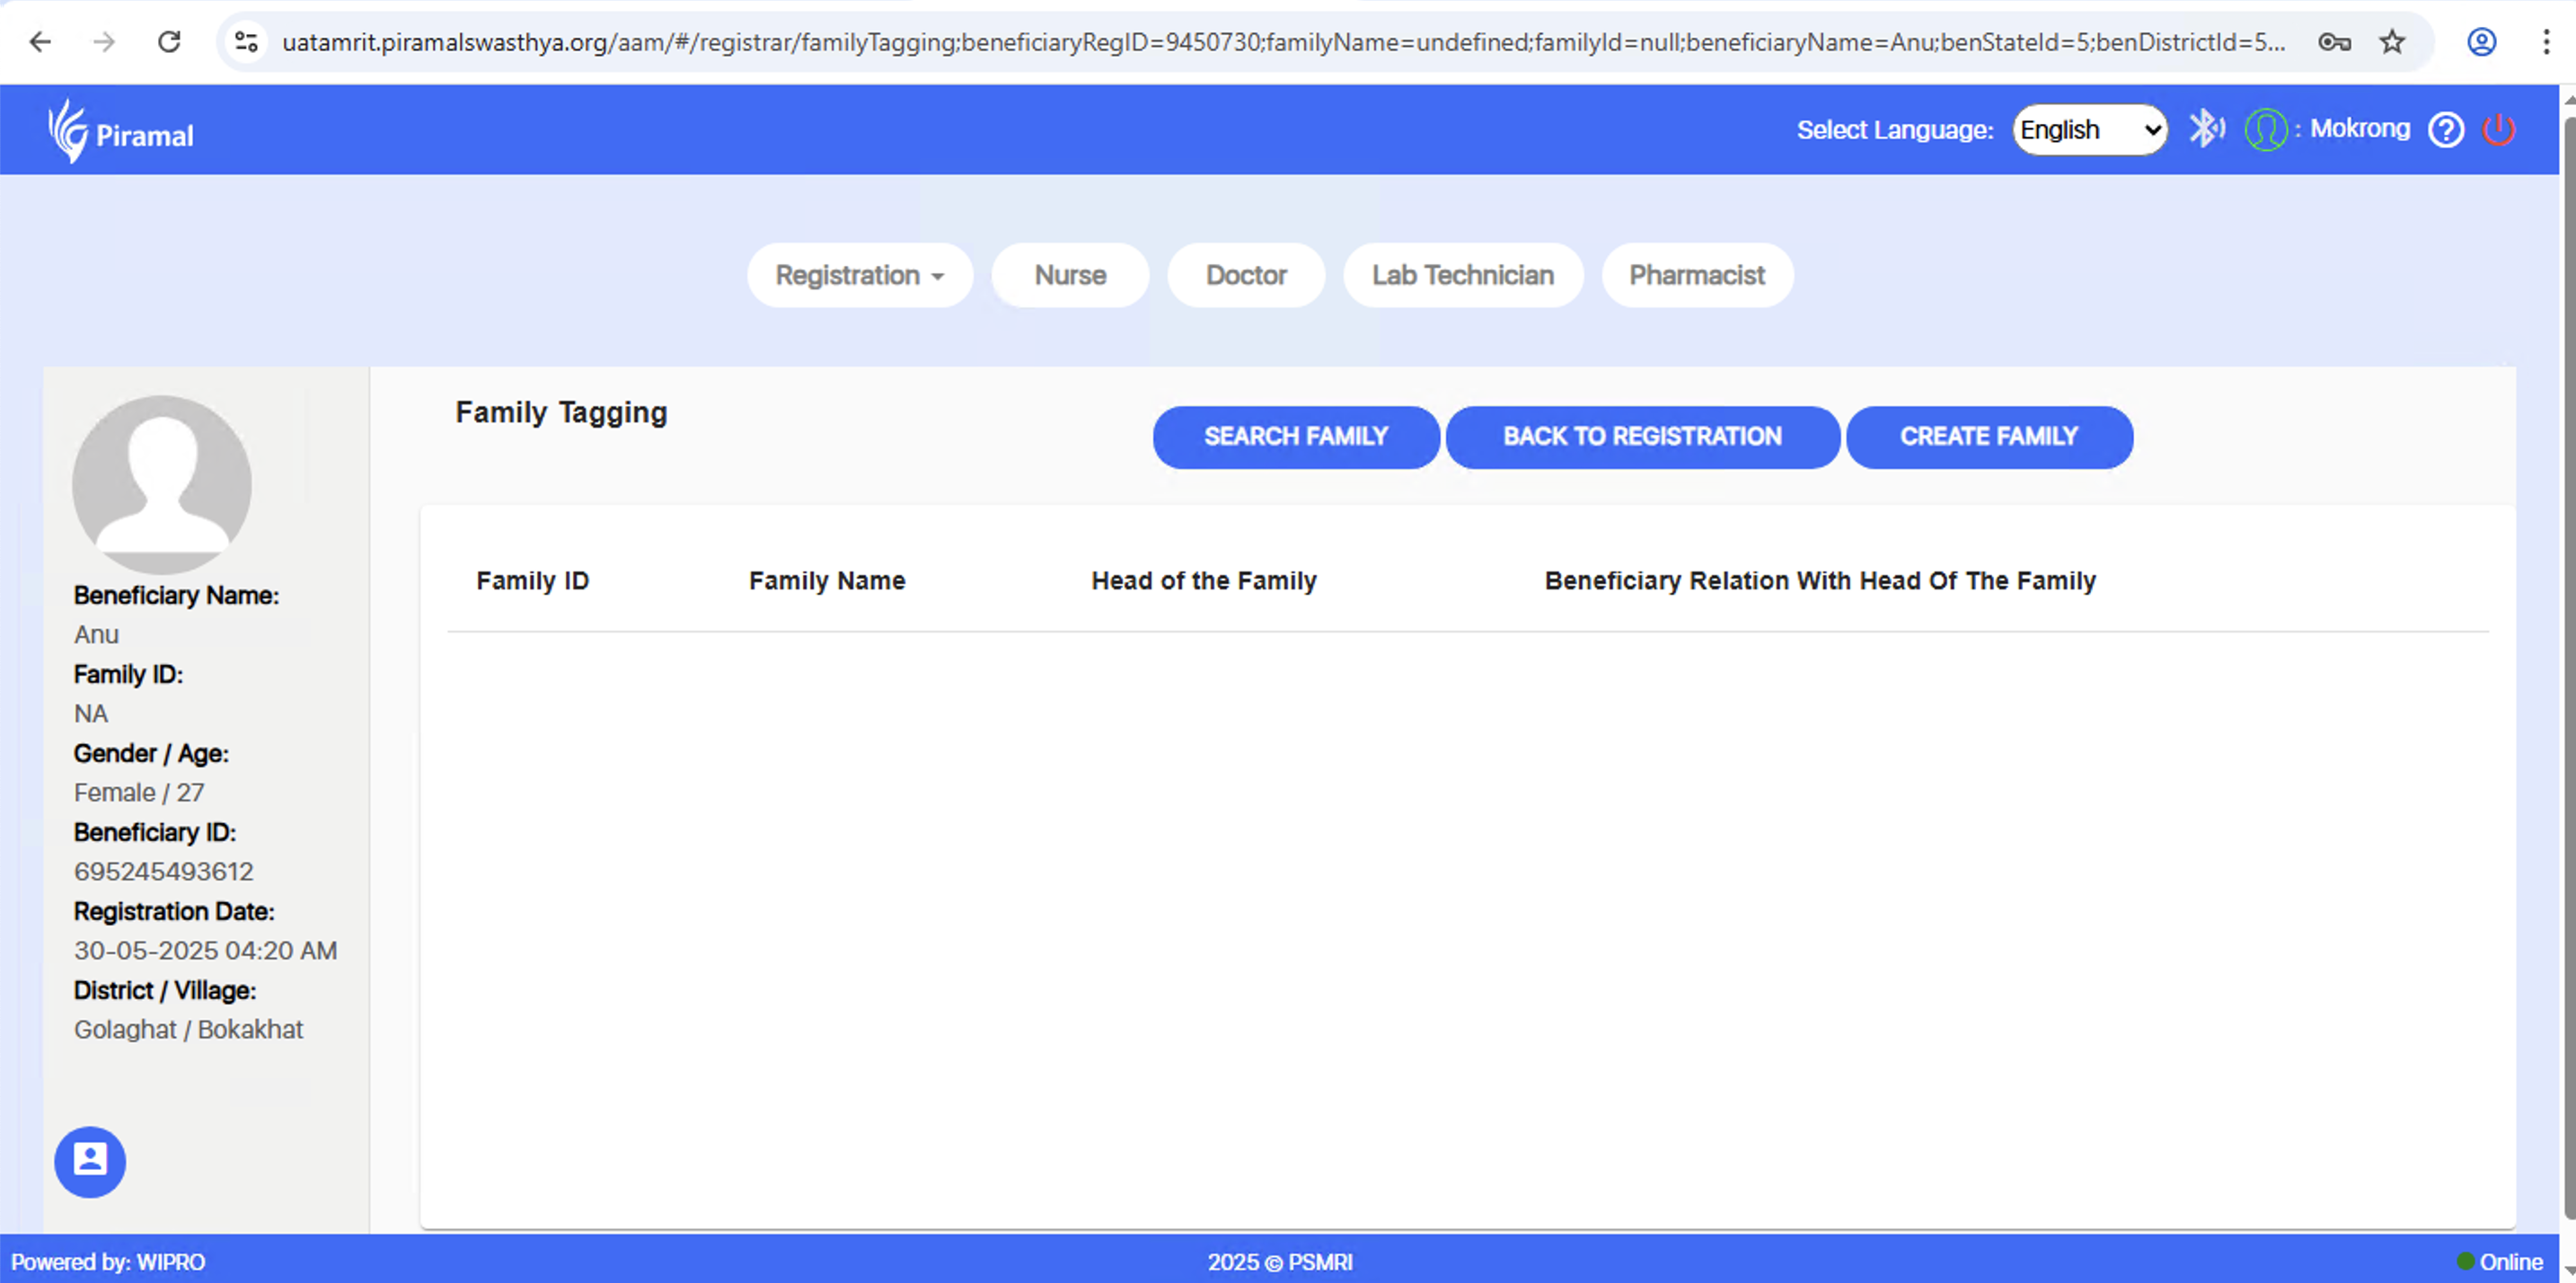Click the SEARCH FAMILY button
The image size is (2576, 1283).
tap(1296, 437)
